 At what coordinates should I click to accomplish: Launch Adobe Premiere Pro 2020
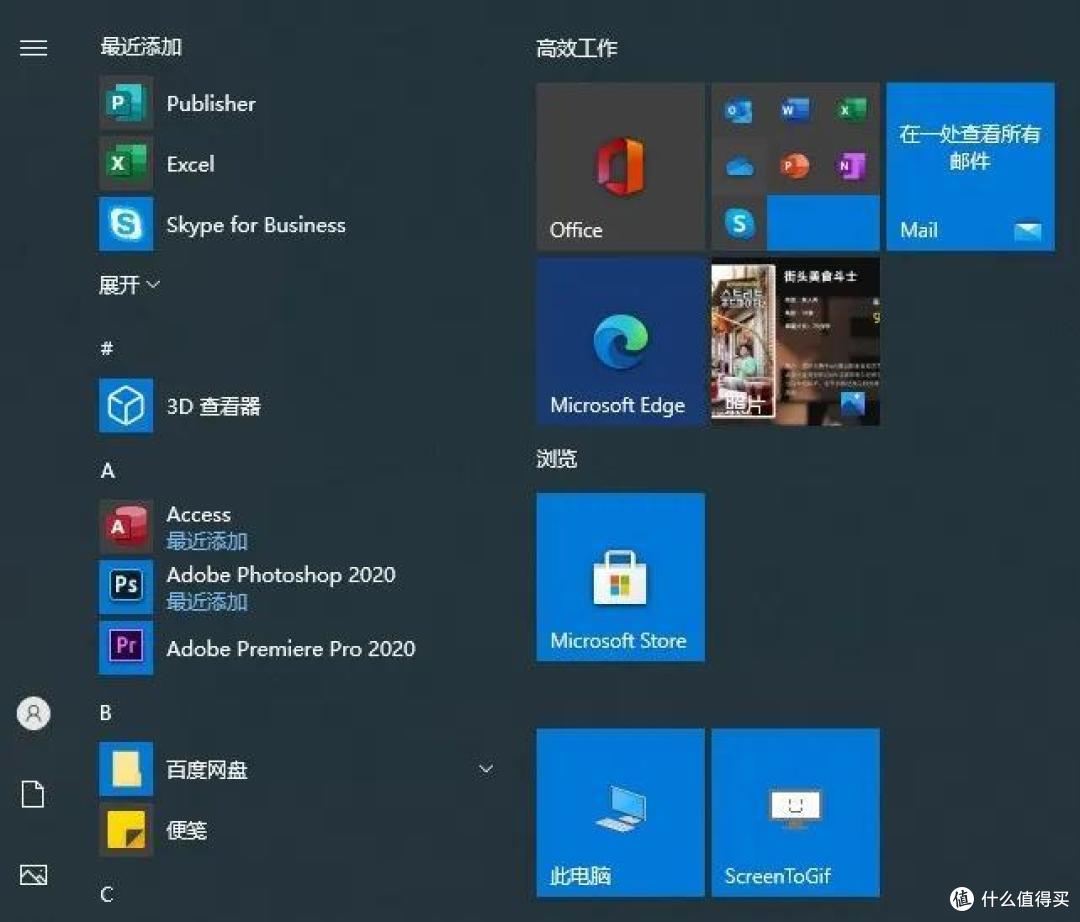point(296,648)
